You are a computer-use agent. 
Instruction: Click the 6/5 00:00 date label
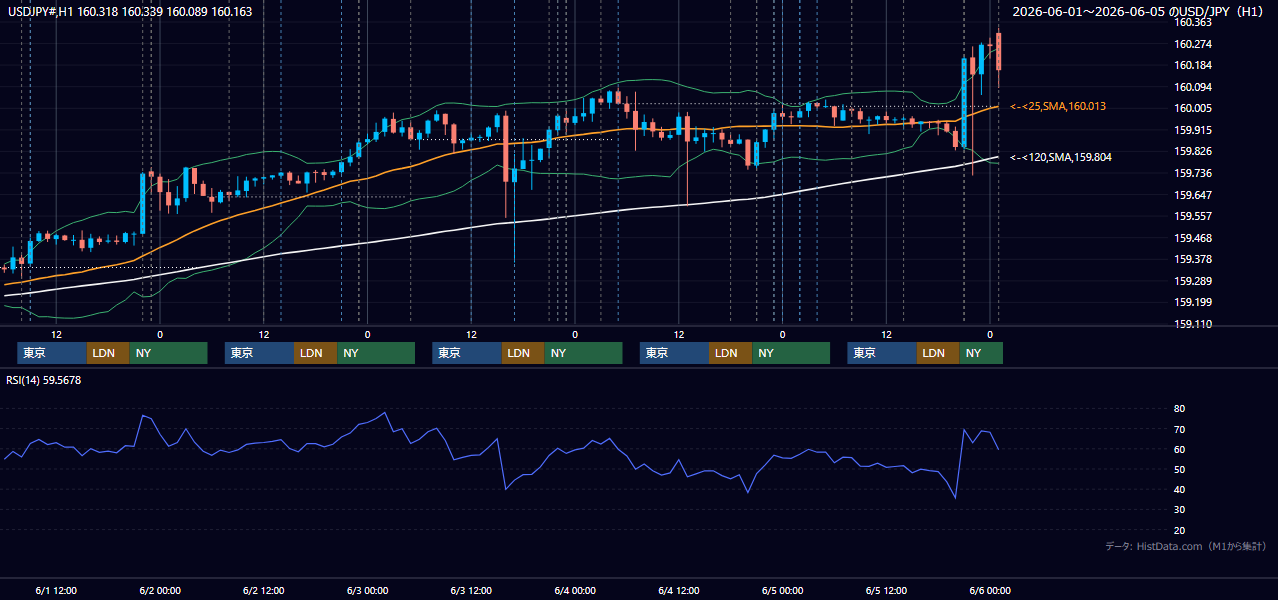tap(782, 591)
